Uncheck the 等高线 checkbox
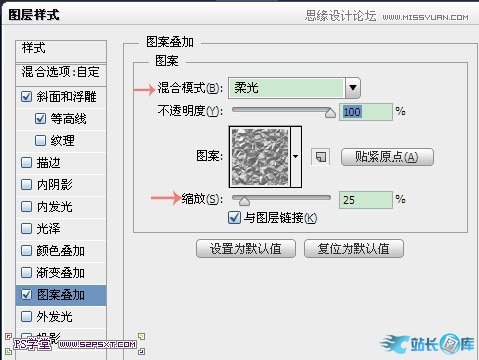This screenshot has height=360, width=479. point(40,119)
